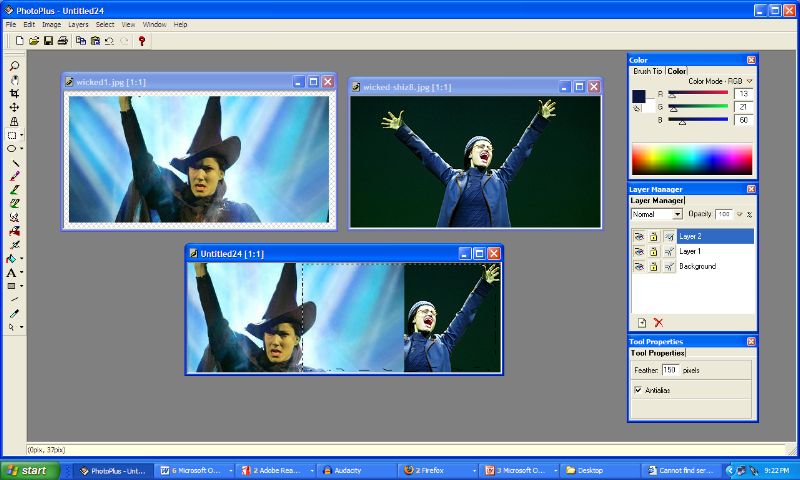Select the Ellipse selection tool
The height and width of the screenshot is (480, 800).
click(12, 148)
